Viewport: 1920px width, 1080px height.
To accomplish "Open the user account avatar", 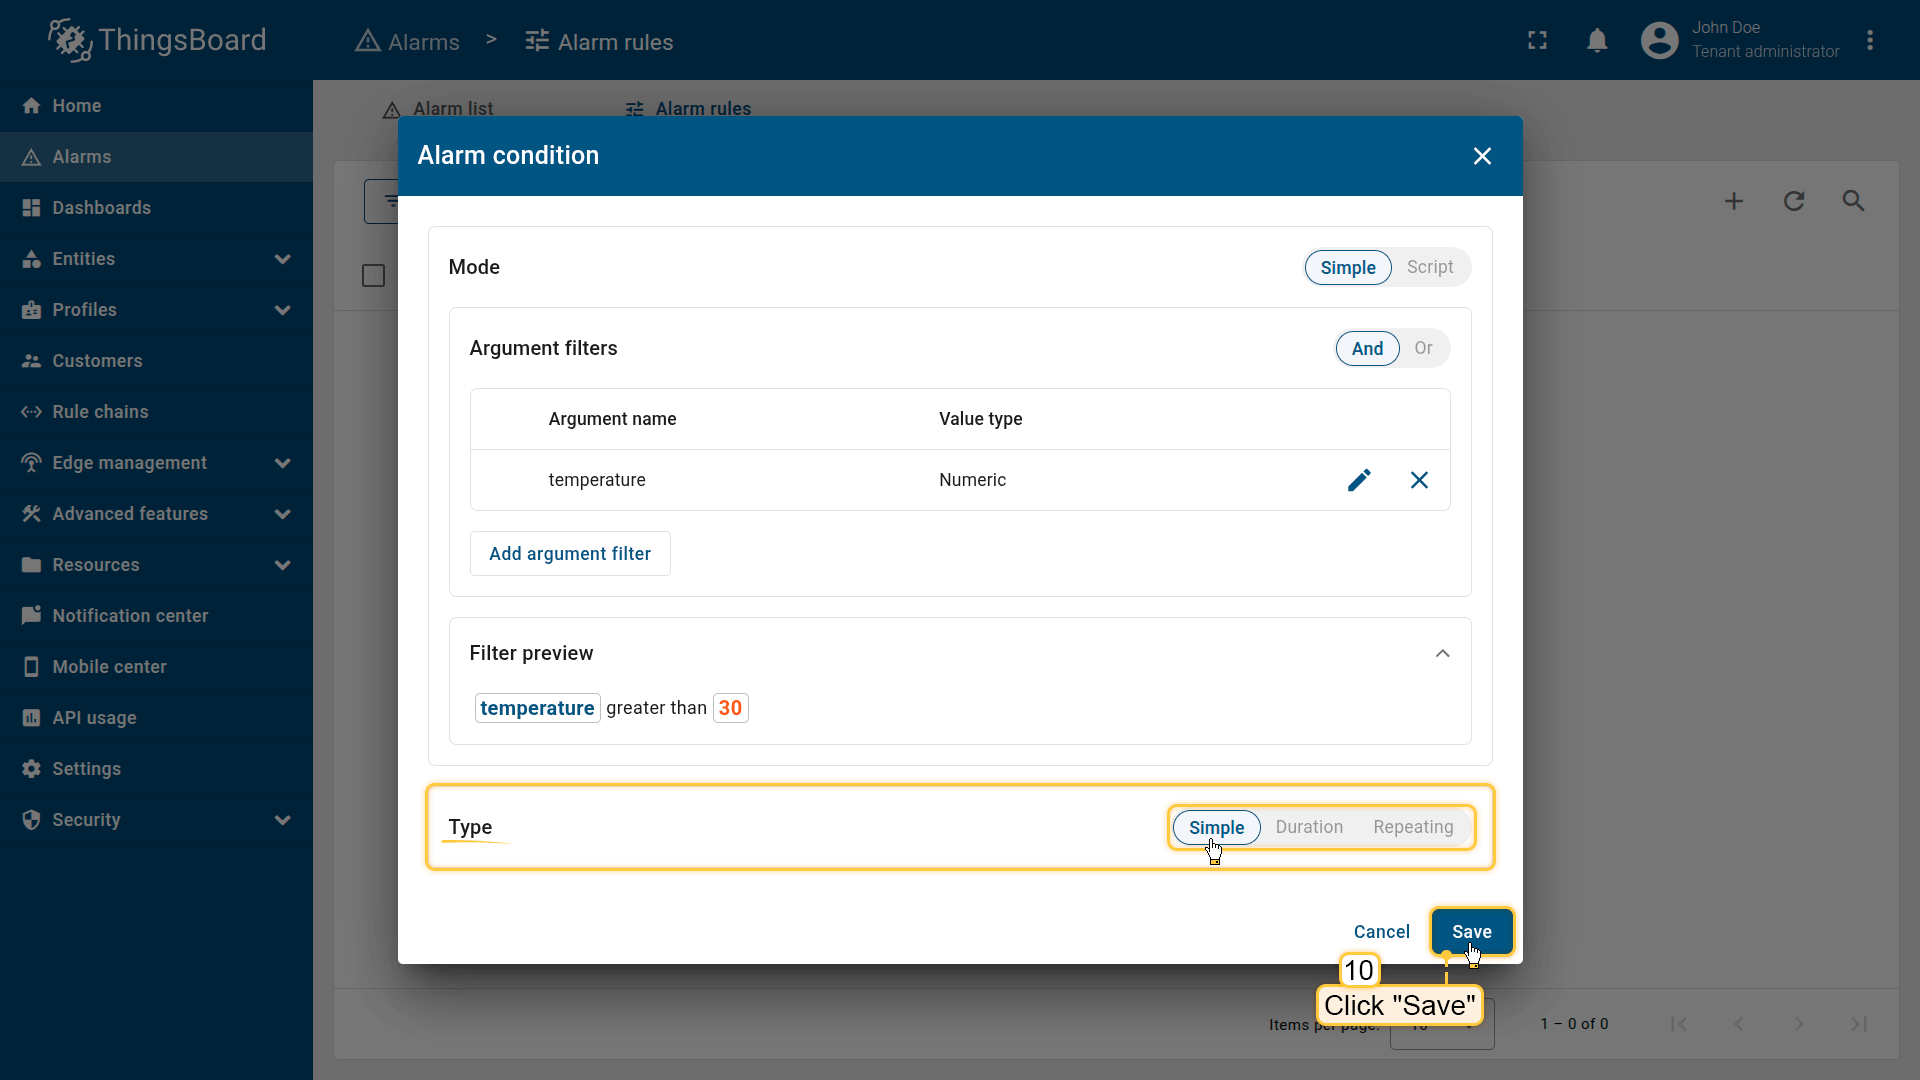I will coord(1659,41).
